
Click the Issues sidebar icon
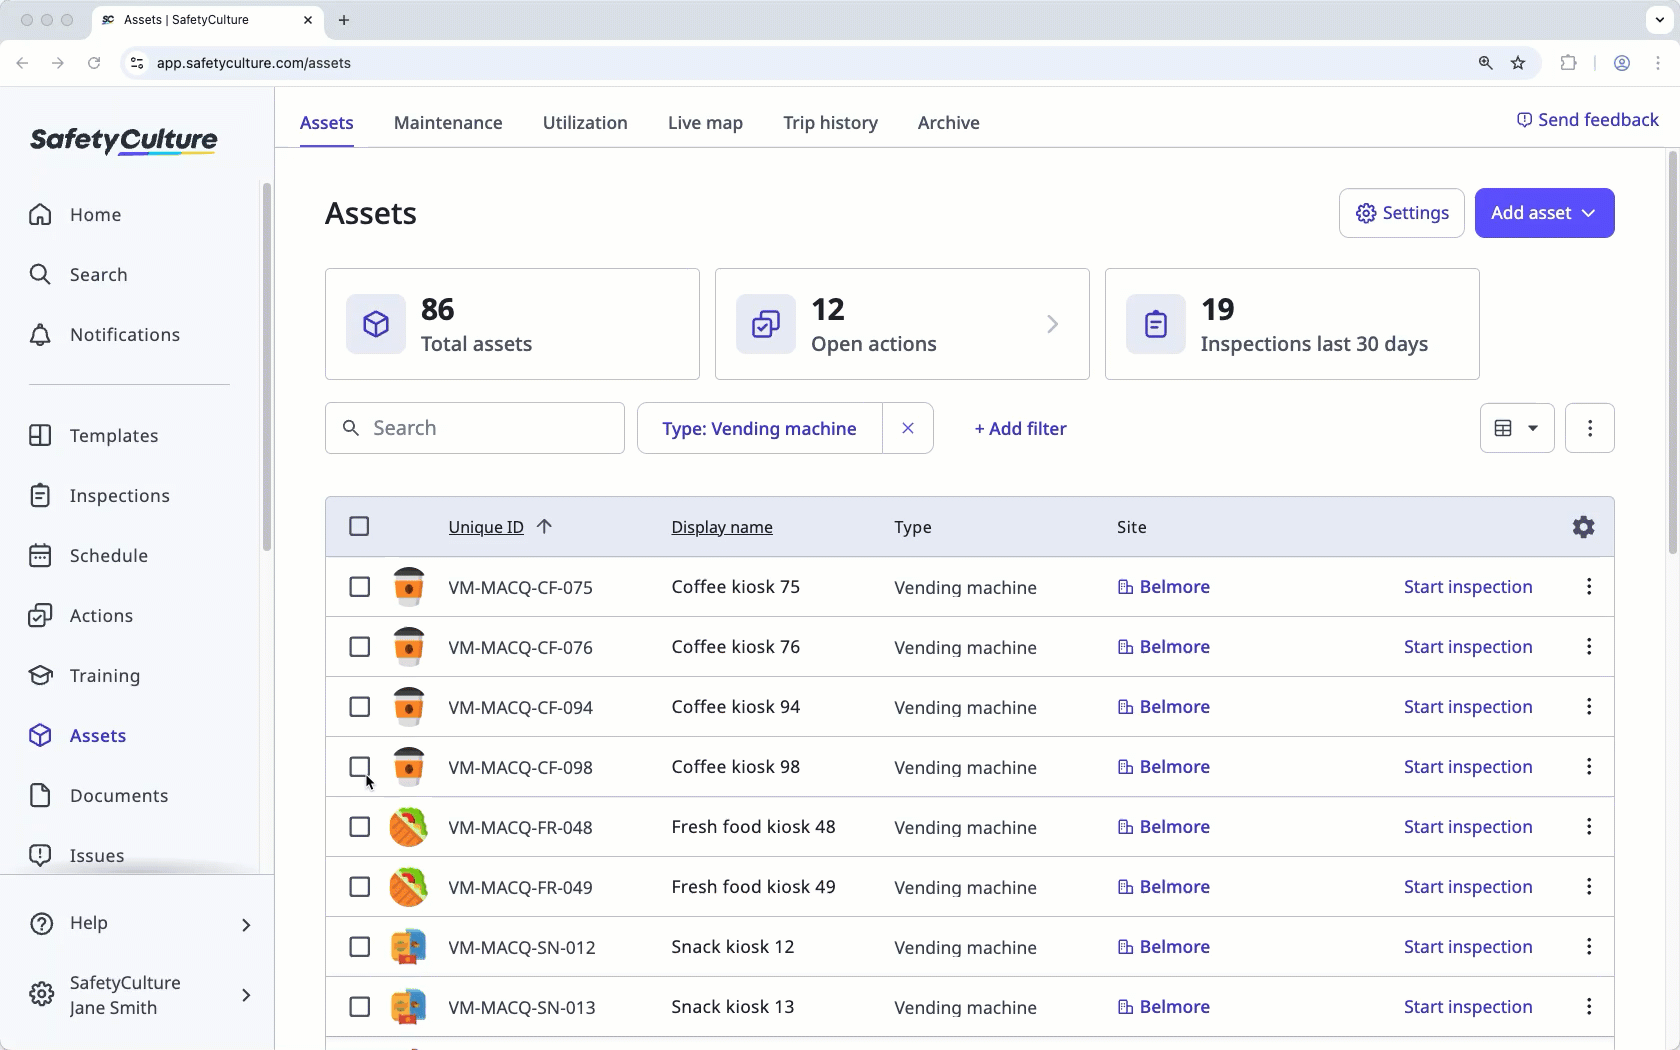coord(40,855)
